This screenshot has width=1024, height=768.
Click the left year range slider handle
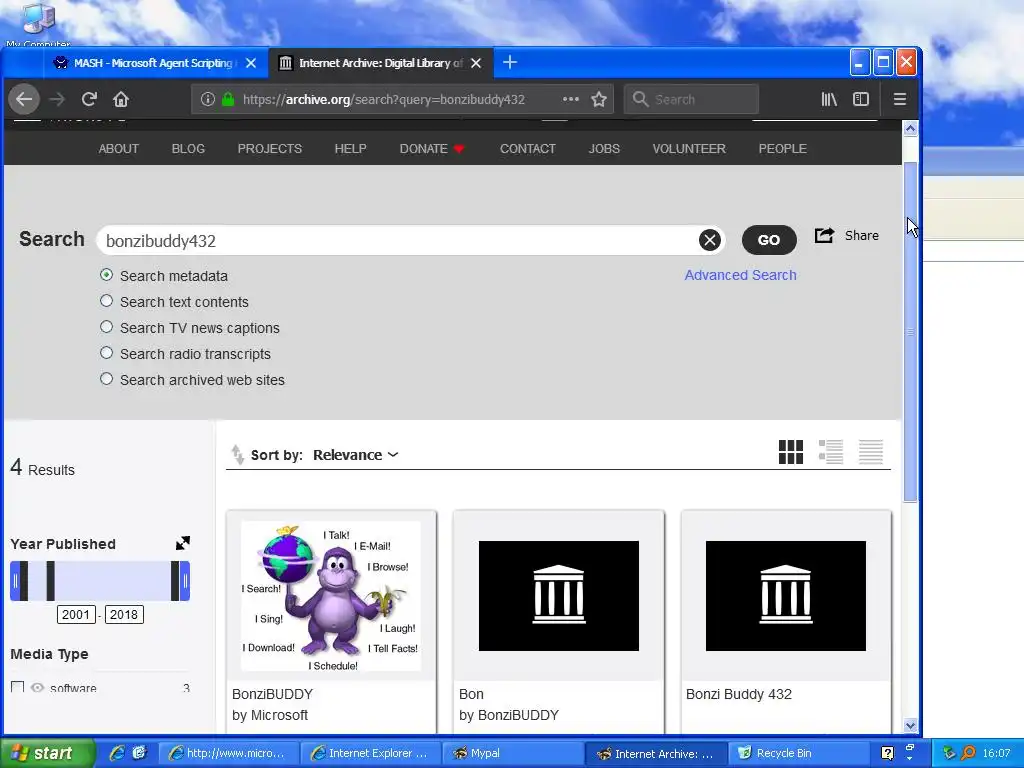pos(15,581)
